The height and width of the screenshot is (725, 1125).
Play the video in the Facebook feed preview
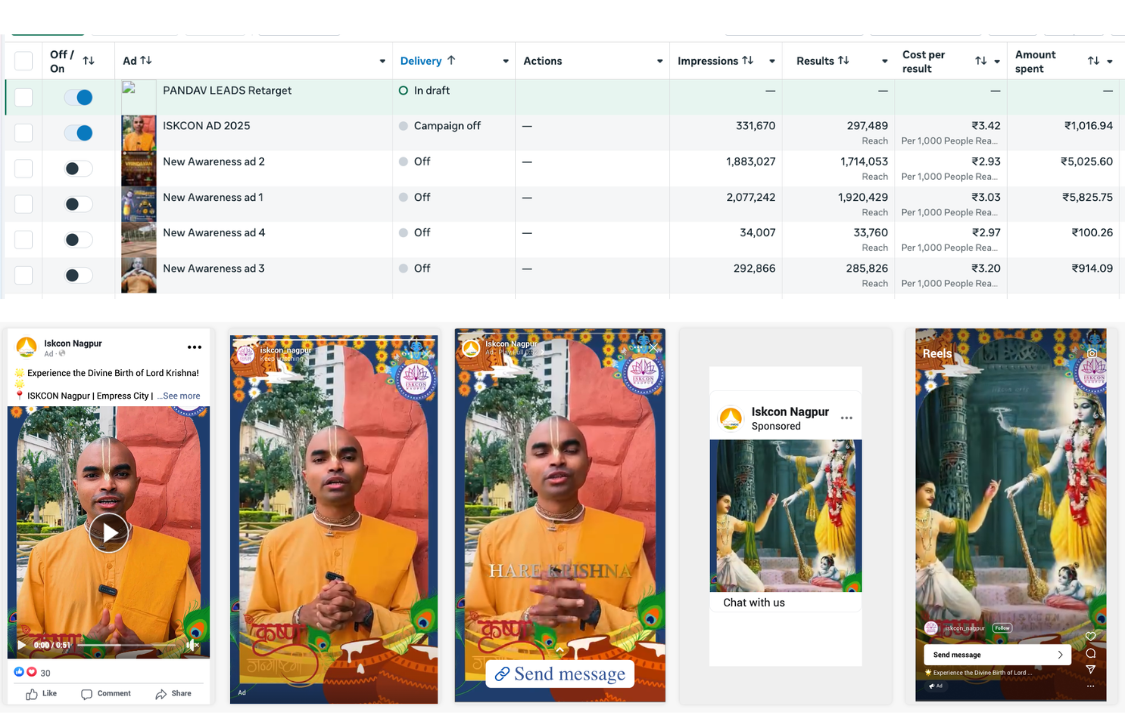pyautogui.click(x=108, y=532)
